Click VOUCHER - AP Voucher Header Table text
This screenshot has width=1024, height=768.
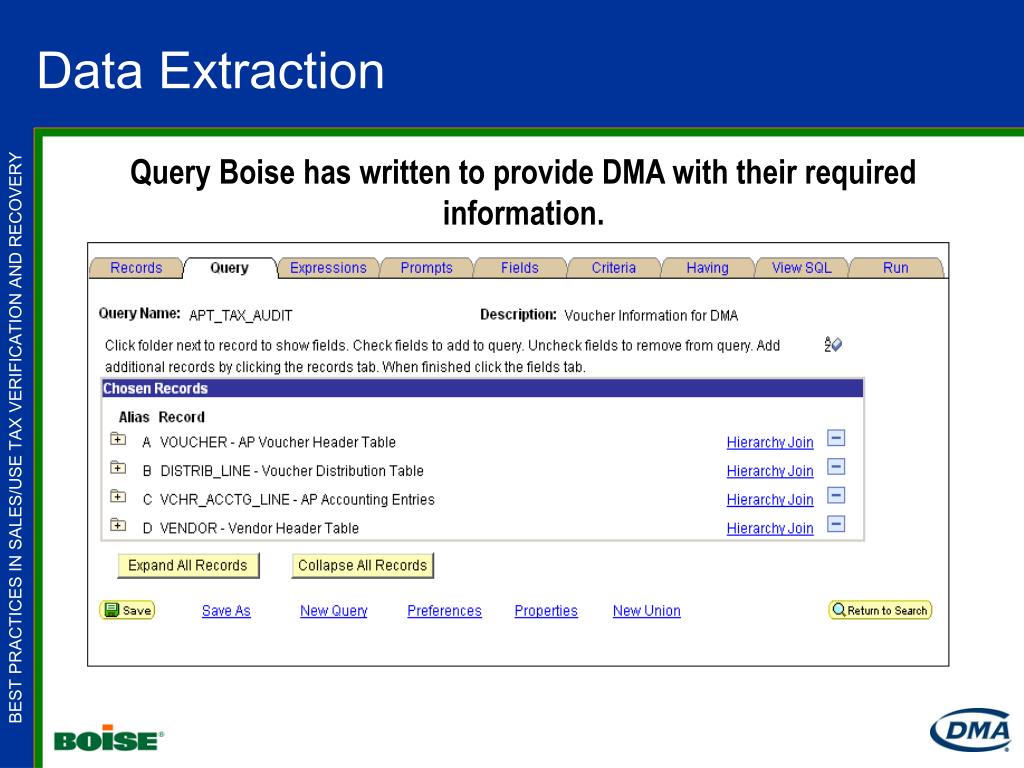[278, 442]
